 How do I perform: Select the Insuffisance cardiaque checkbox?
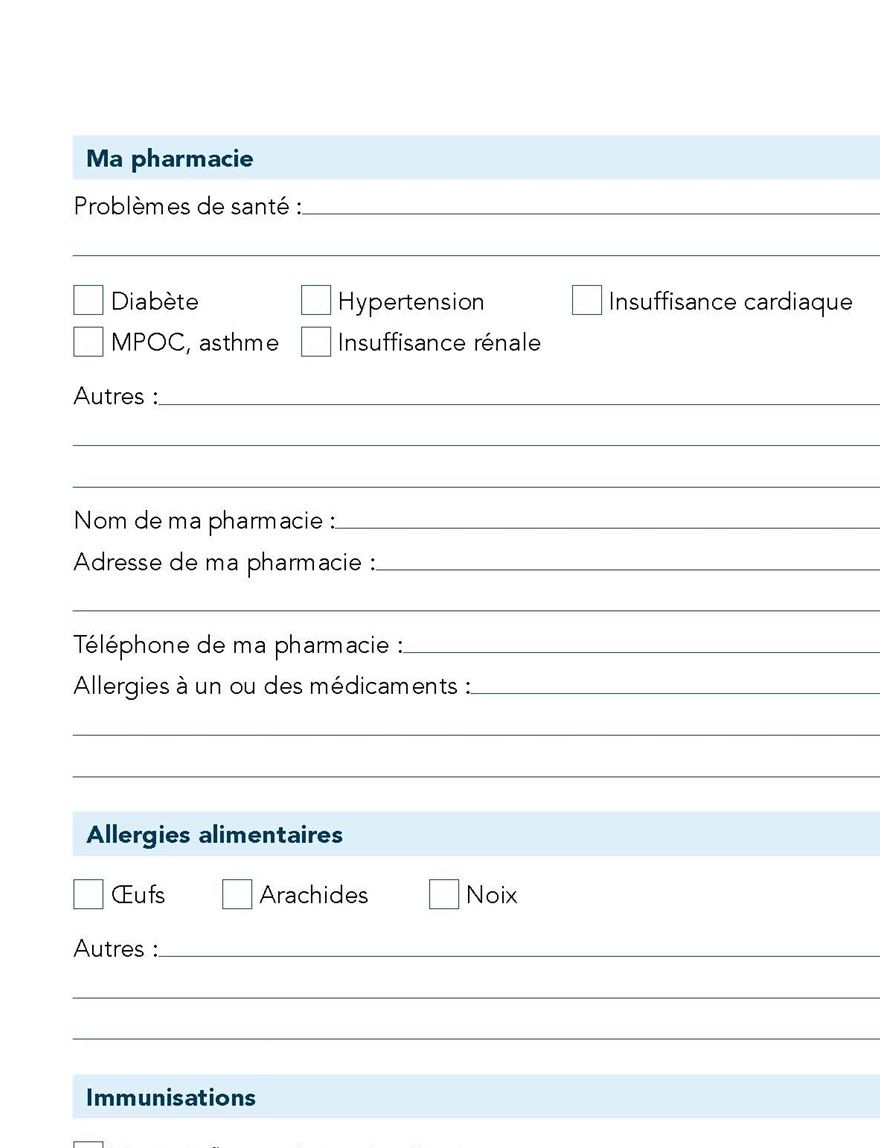pyautogui.click(x=586, y=300)
